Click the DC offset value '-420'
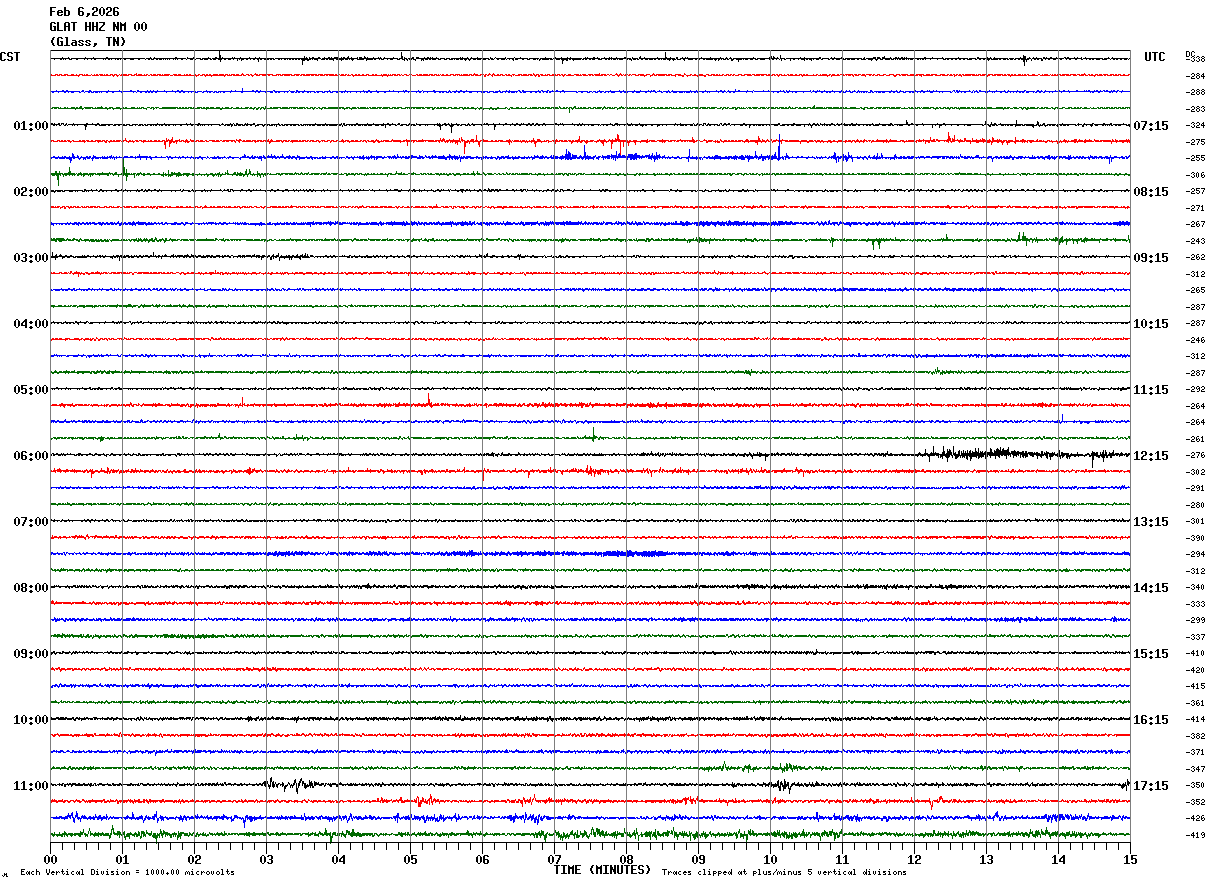Image resolution: width=1210 pixels, height=886 pixels. click(1195, 670)
